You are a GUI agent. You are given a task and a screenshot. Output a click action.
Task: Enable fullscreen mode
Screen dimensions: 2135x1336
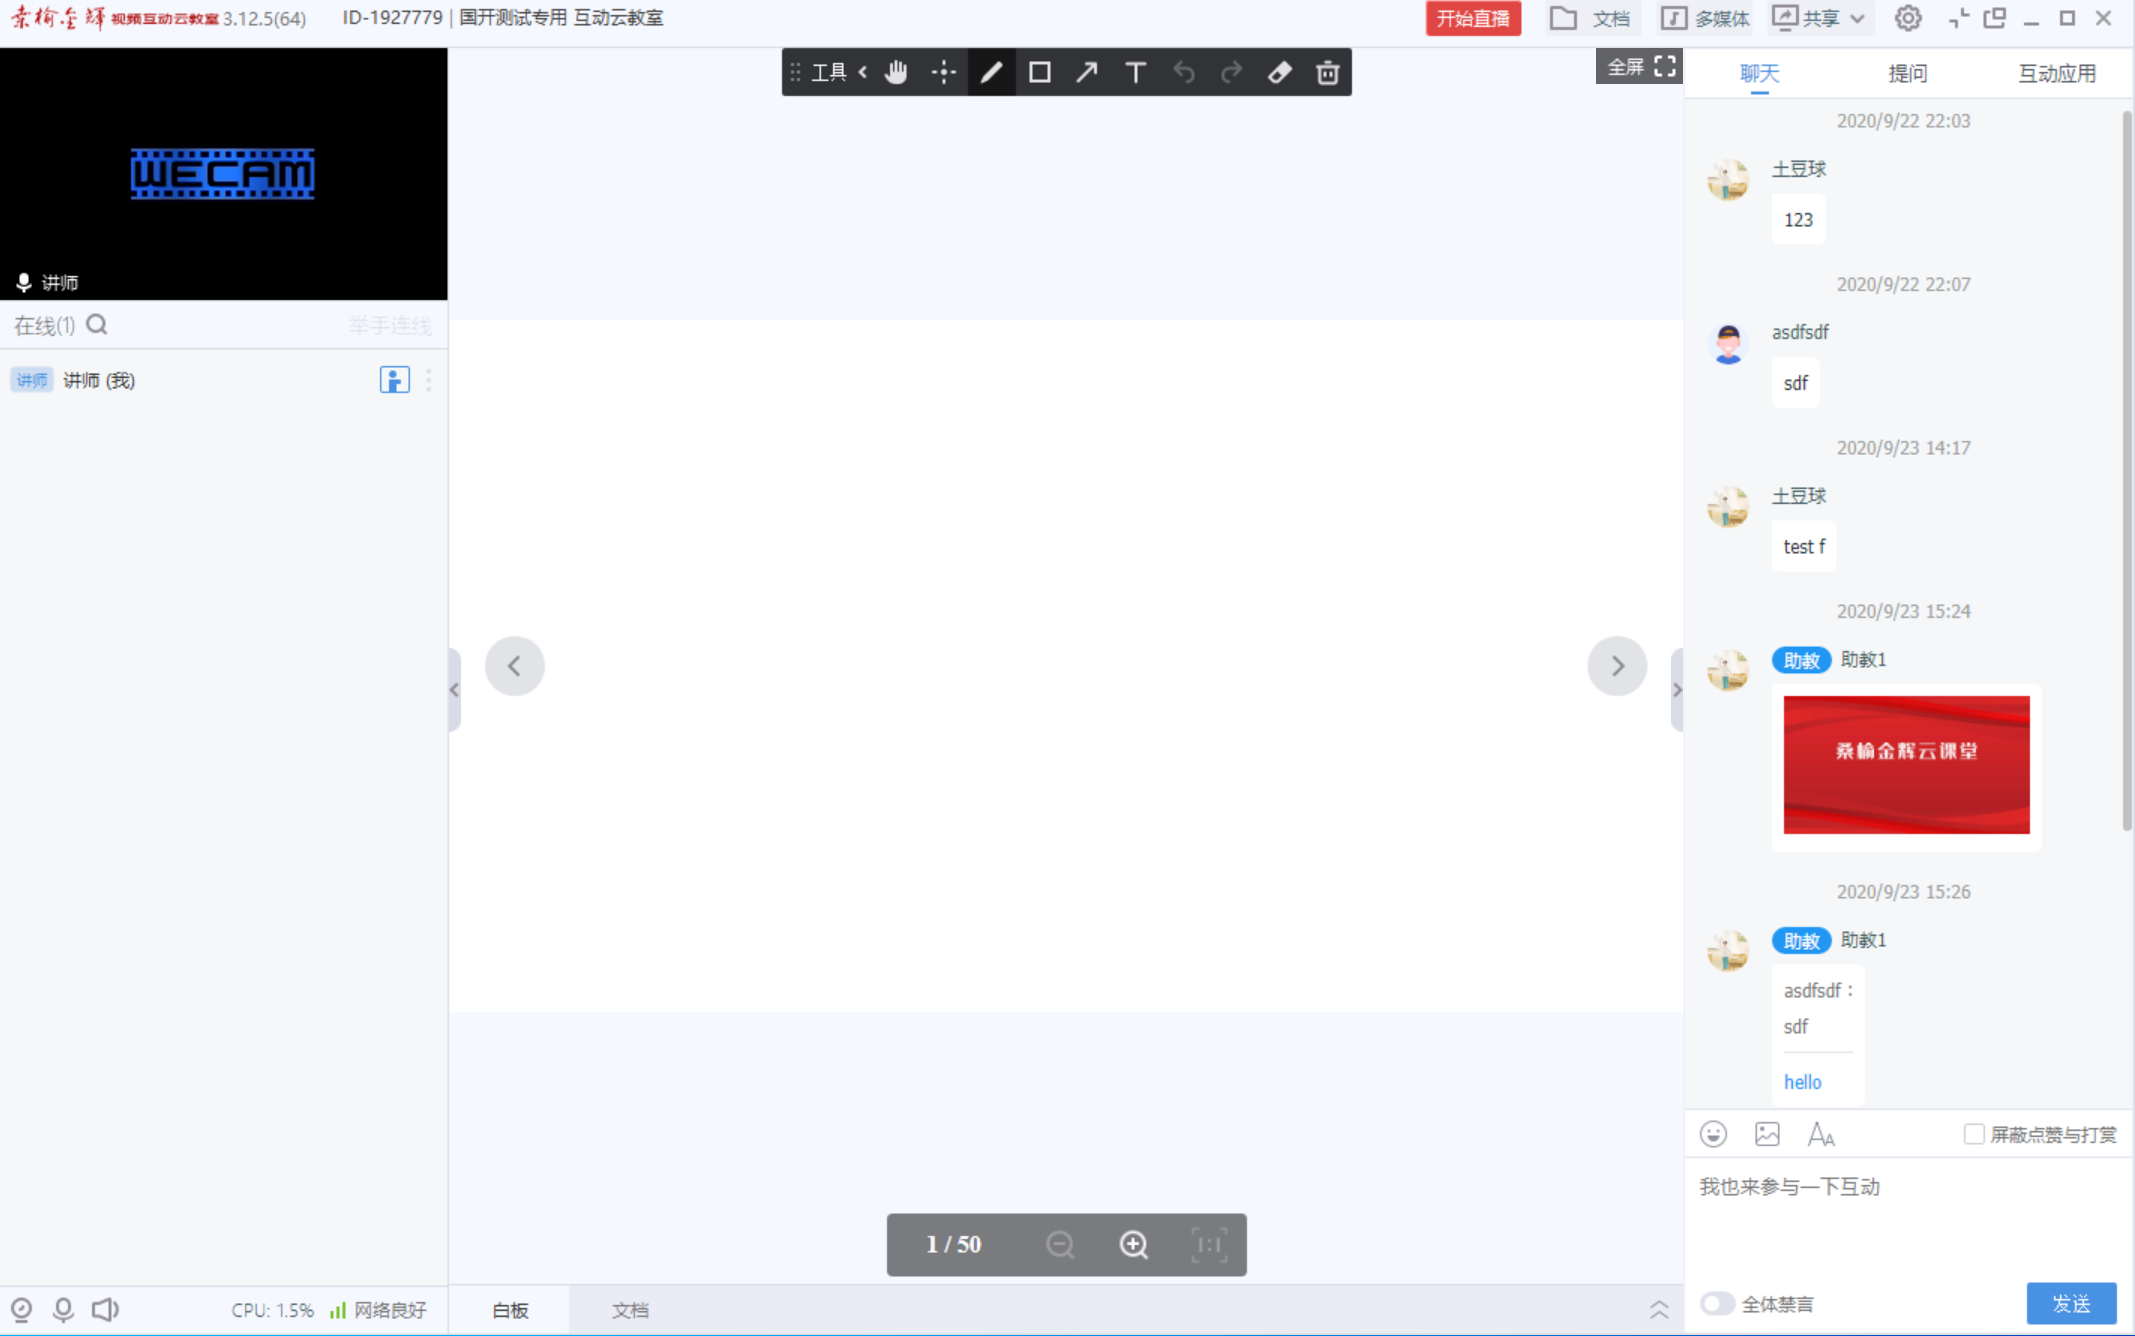[x=1638, y=71]
